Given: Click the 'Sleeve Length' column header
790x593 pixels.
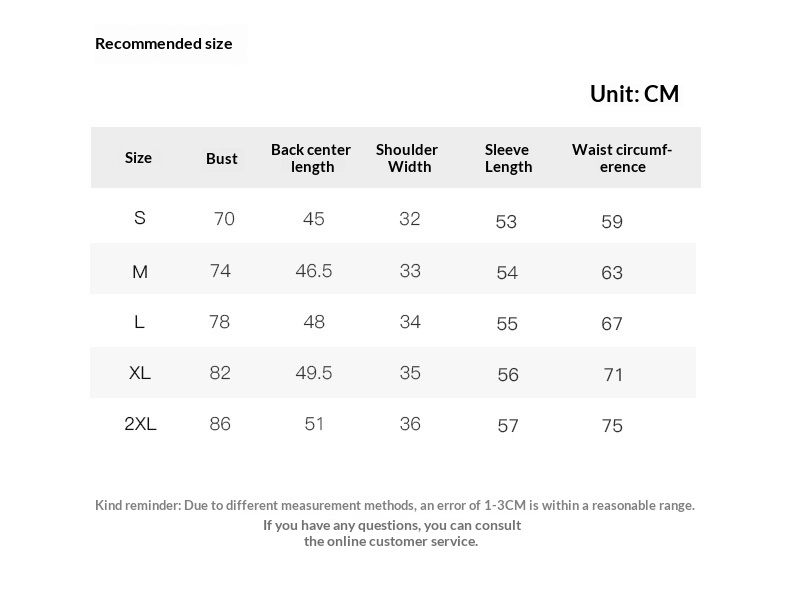Looking at the screenshot, I should point(508,158).
